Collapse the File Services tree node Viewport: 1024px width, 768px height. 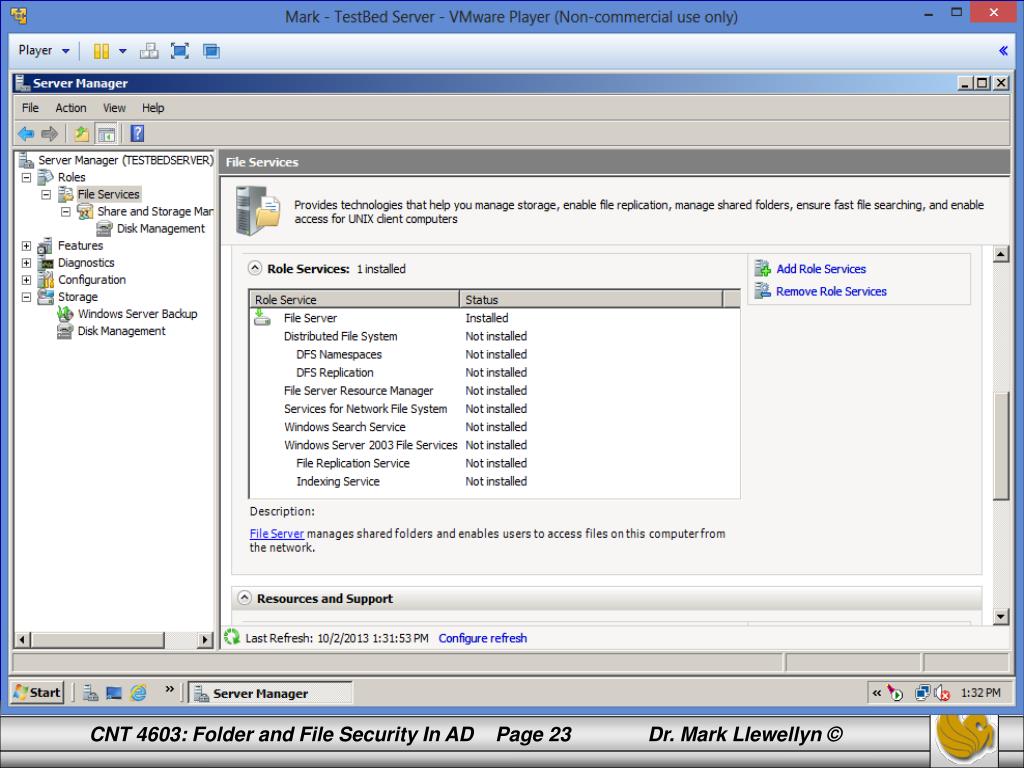(46, 195)
